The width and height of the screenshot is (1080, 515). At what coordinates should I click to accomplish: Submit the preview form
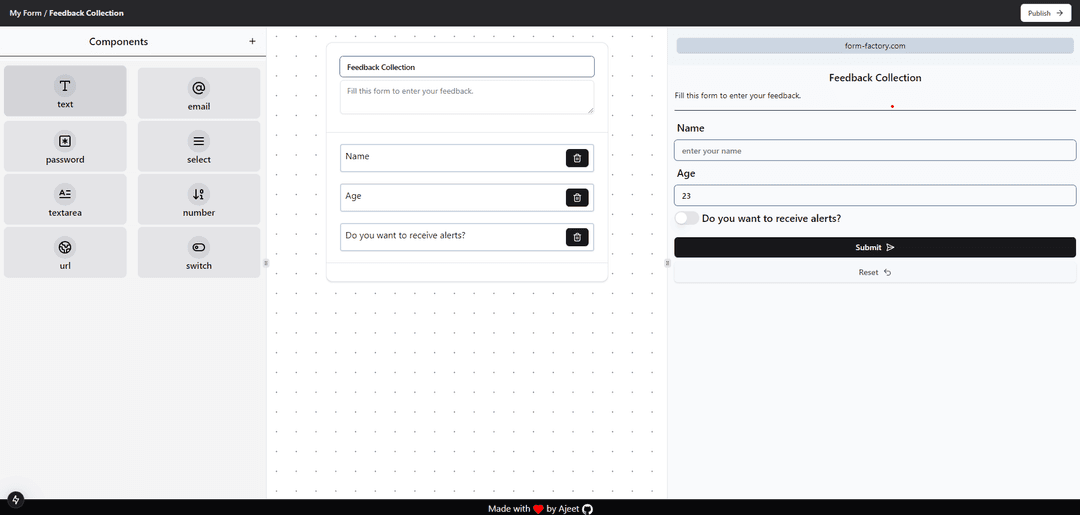click(x=874, y=247)
